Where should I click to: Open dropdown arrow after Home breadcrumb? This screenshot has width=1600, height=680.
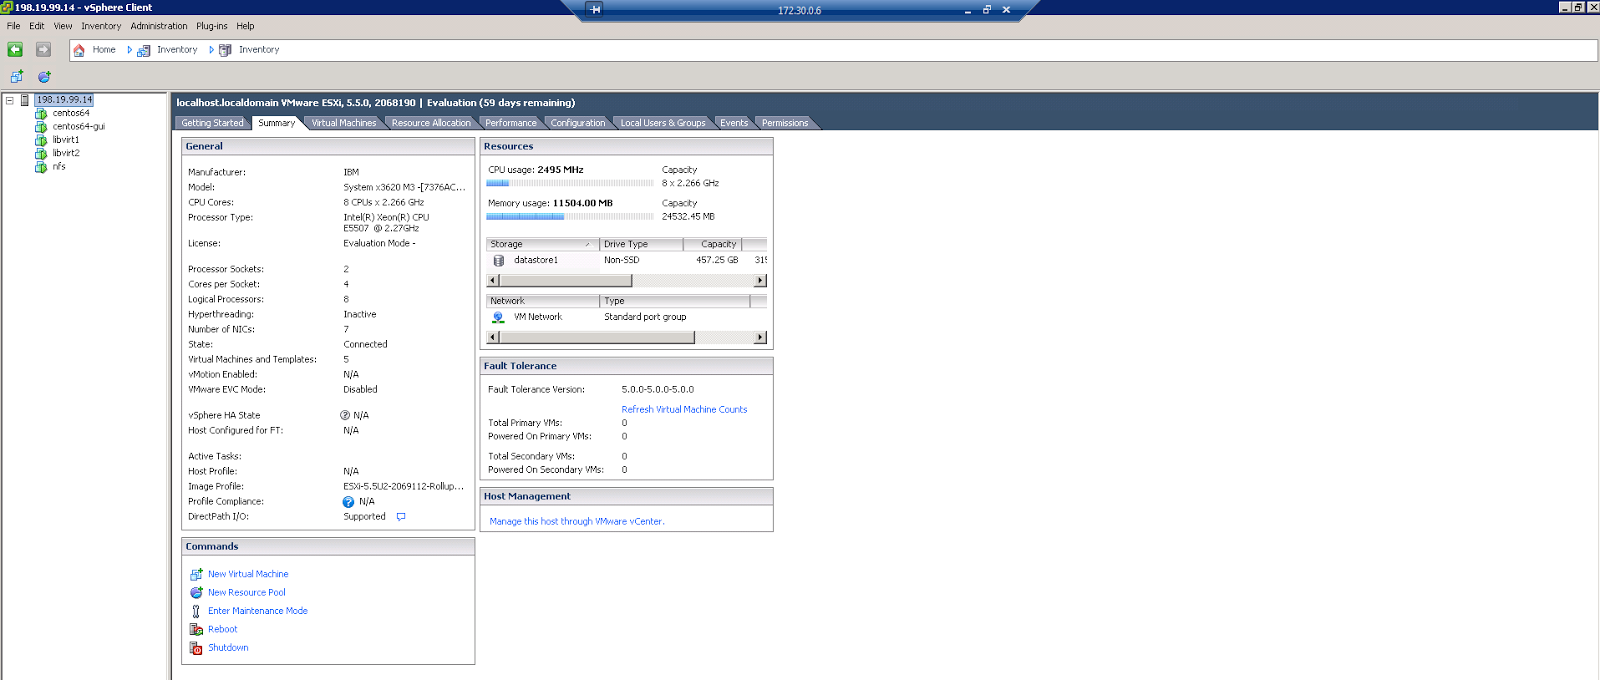pos(129,50)
